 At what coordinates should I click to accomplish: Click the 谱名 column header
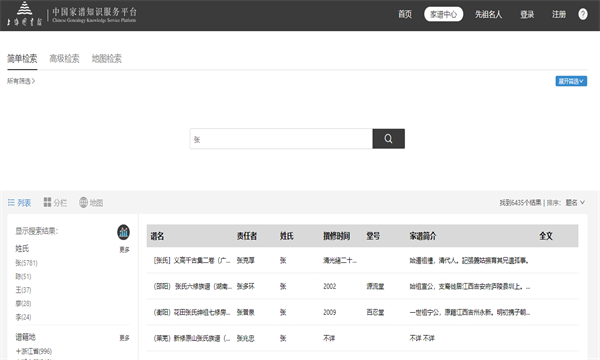tap(157, 236)
